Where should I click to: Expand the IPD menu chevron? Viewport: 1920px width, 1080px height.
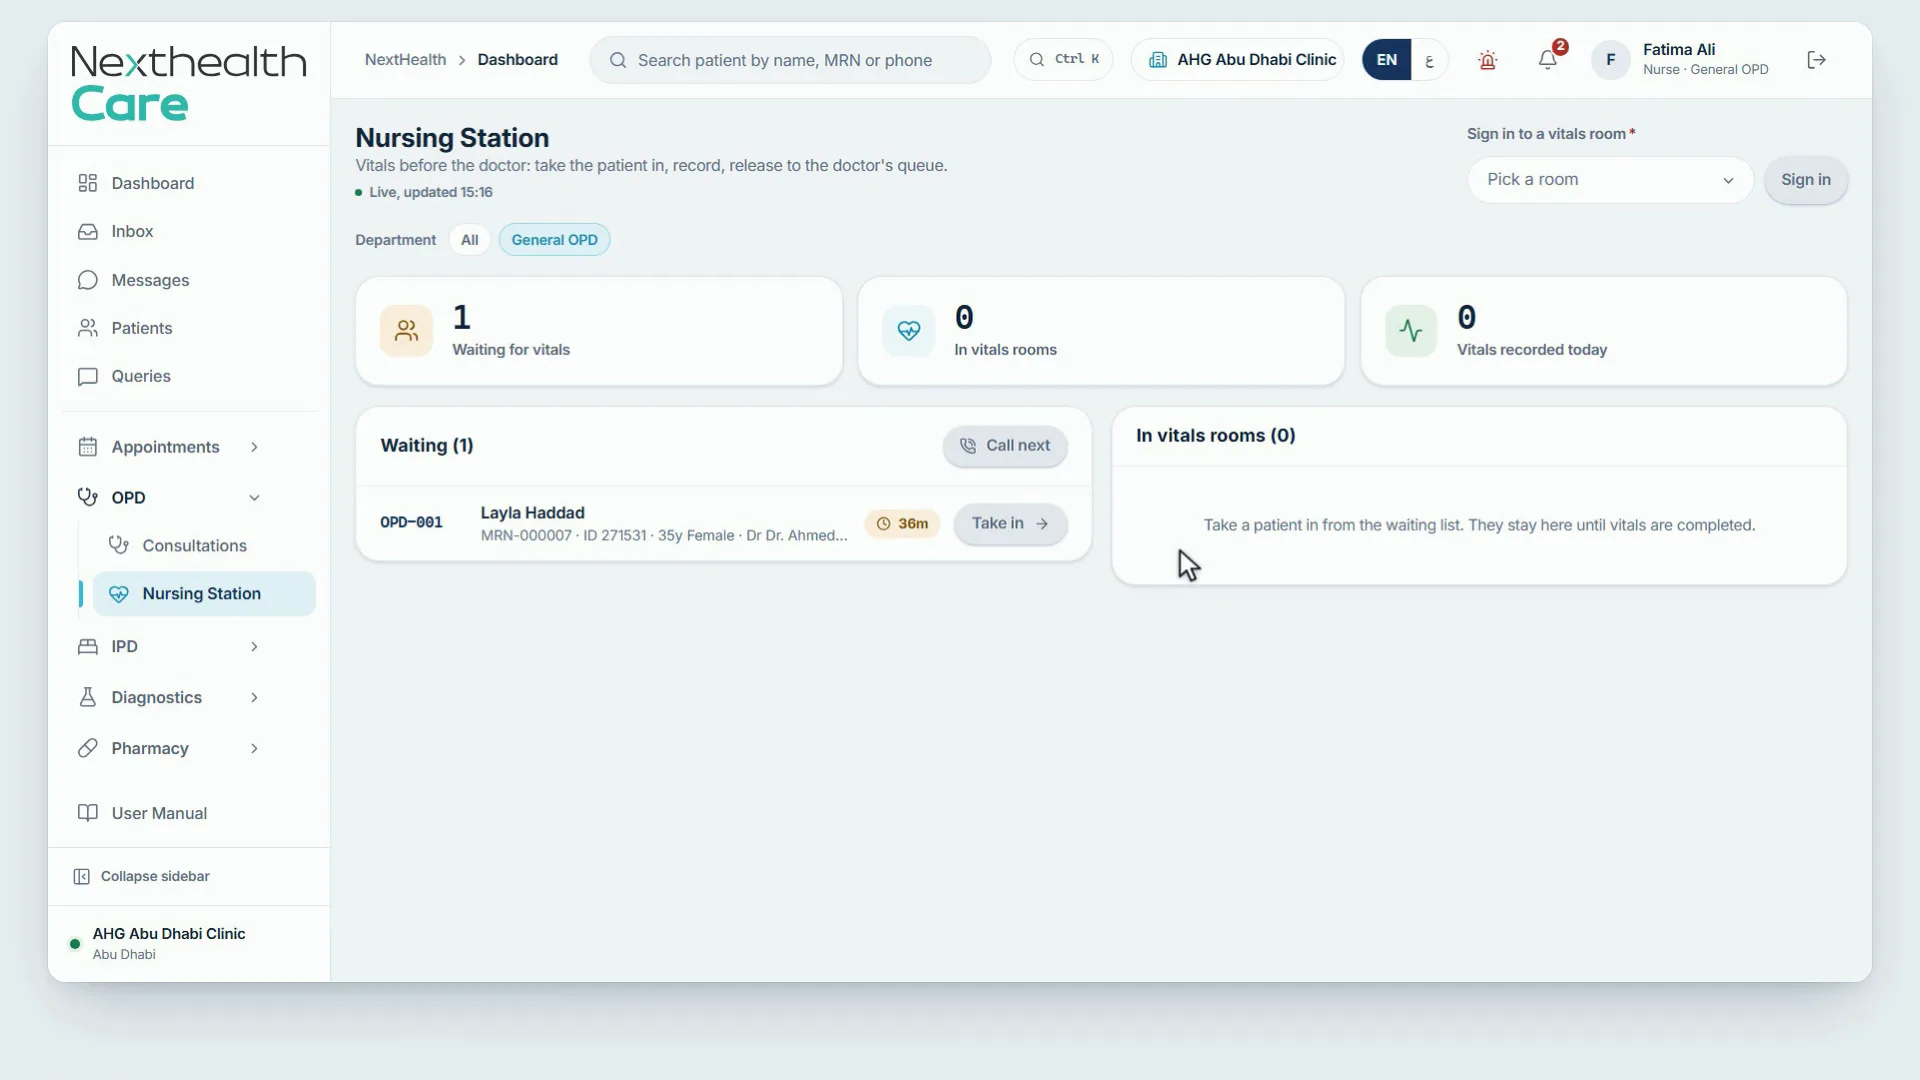[254, 647]
